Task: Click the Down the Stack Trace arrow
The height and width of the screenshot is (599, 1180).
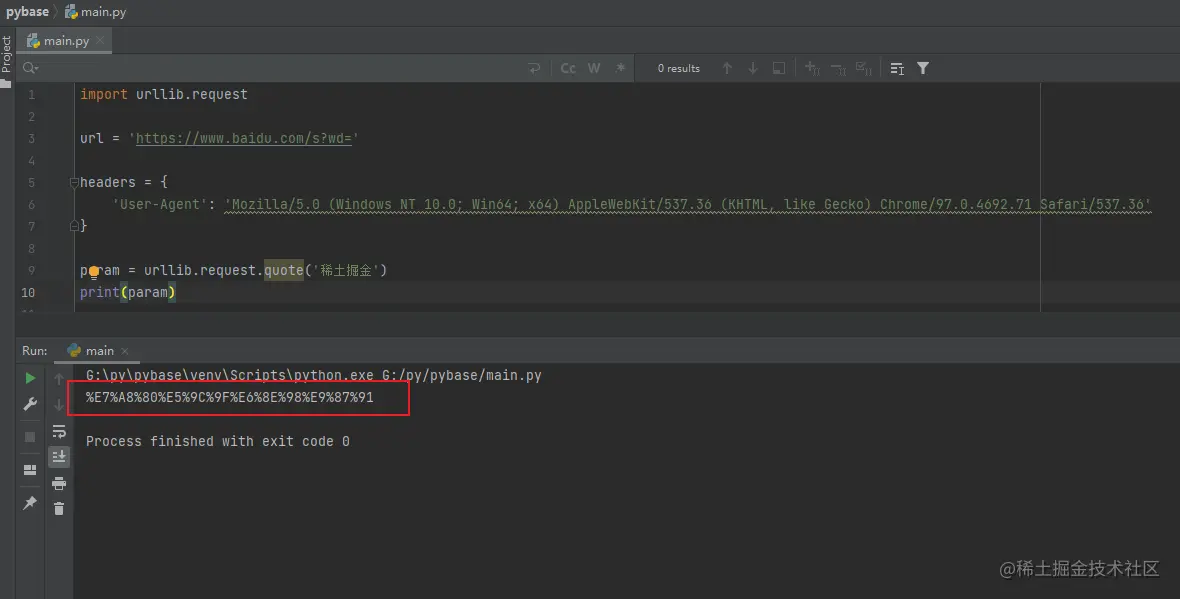Action: 59,405
